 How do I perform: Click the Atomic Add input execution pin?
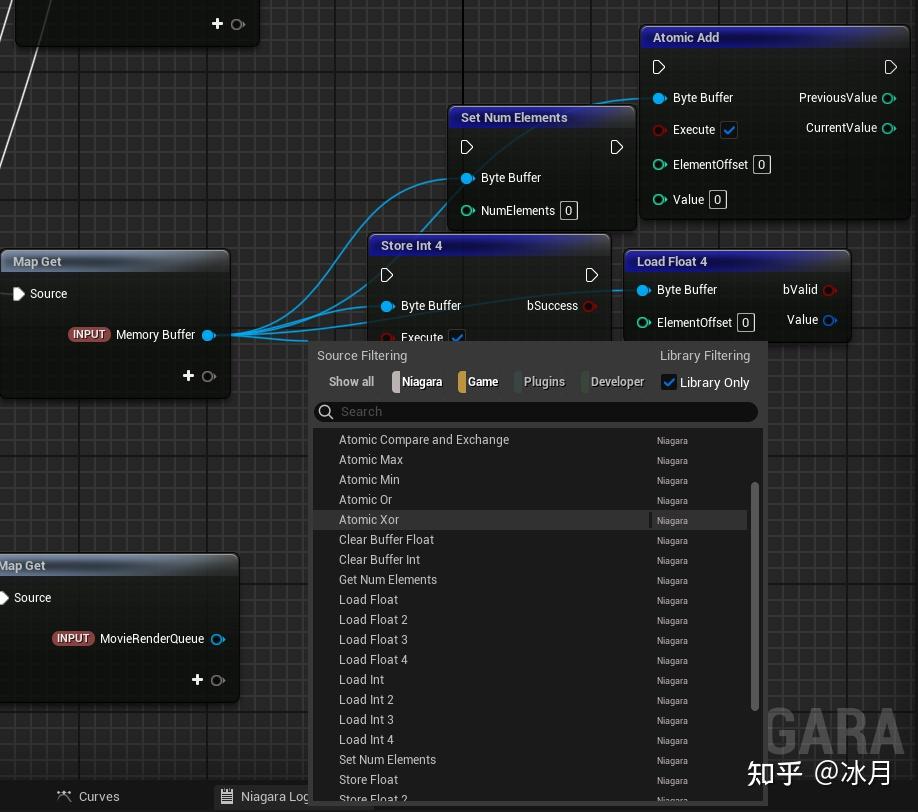coord(659,68)
